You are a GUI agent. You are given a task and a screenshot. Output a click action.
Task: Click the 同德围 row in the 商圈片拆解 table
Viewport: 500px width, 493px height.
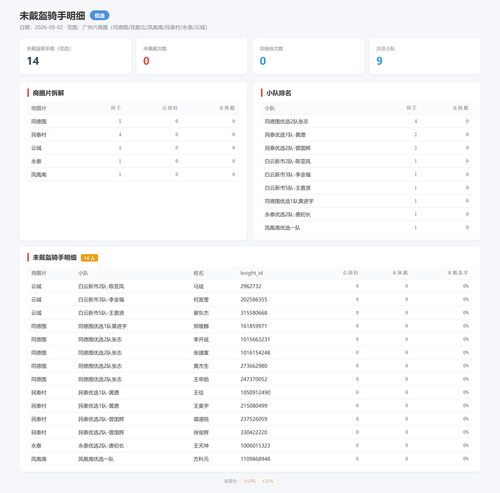point(133,121)
